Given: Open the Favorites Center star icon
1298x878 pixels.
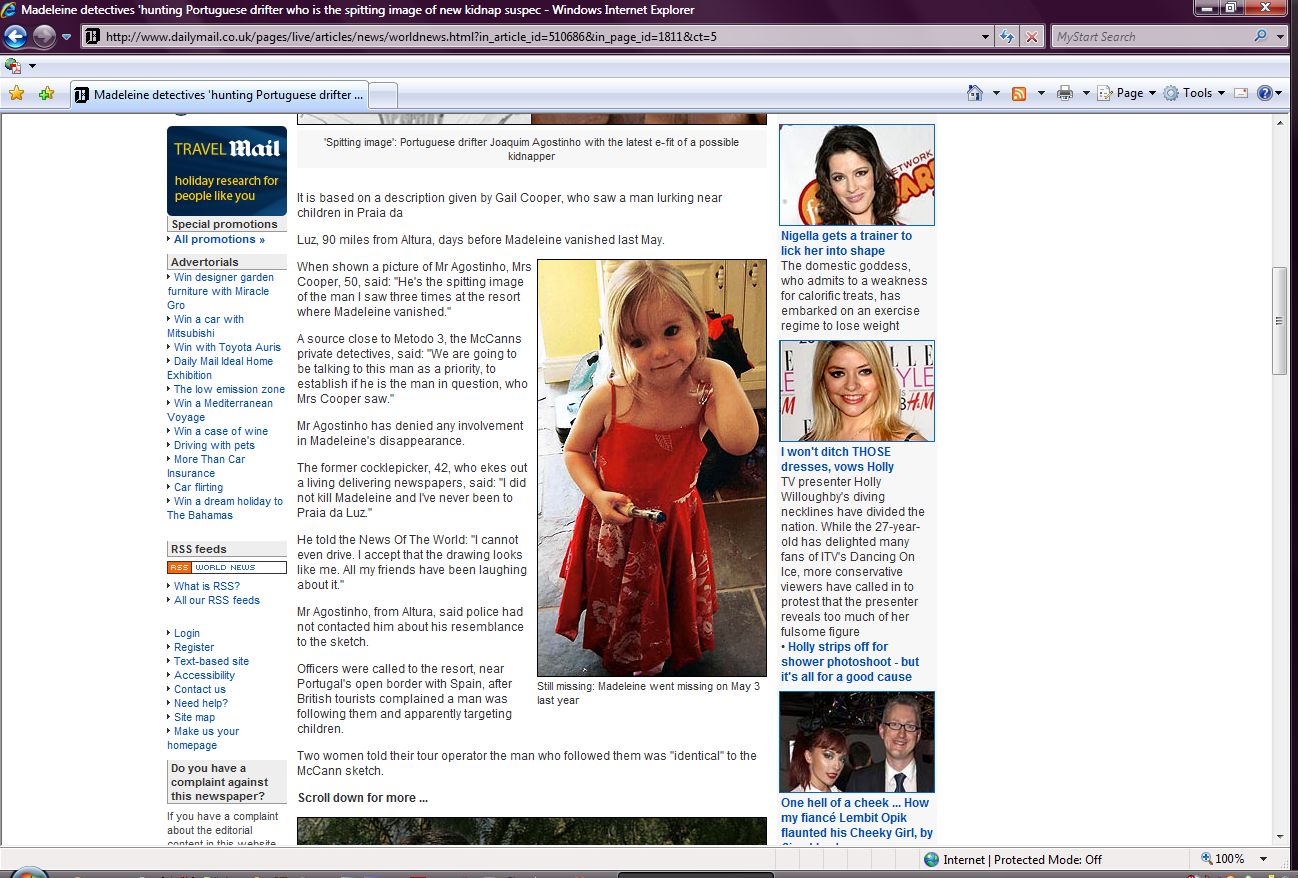Looking at the screenshot, I should click(16, 94).
